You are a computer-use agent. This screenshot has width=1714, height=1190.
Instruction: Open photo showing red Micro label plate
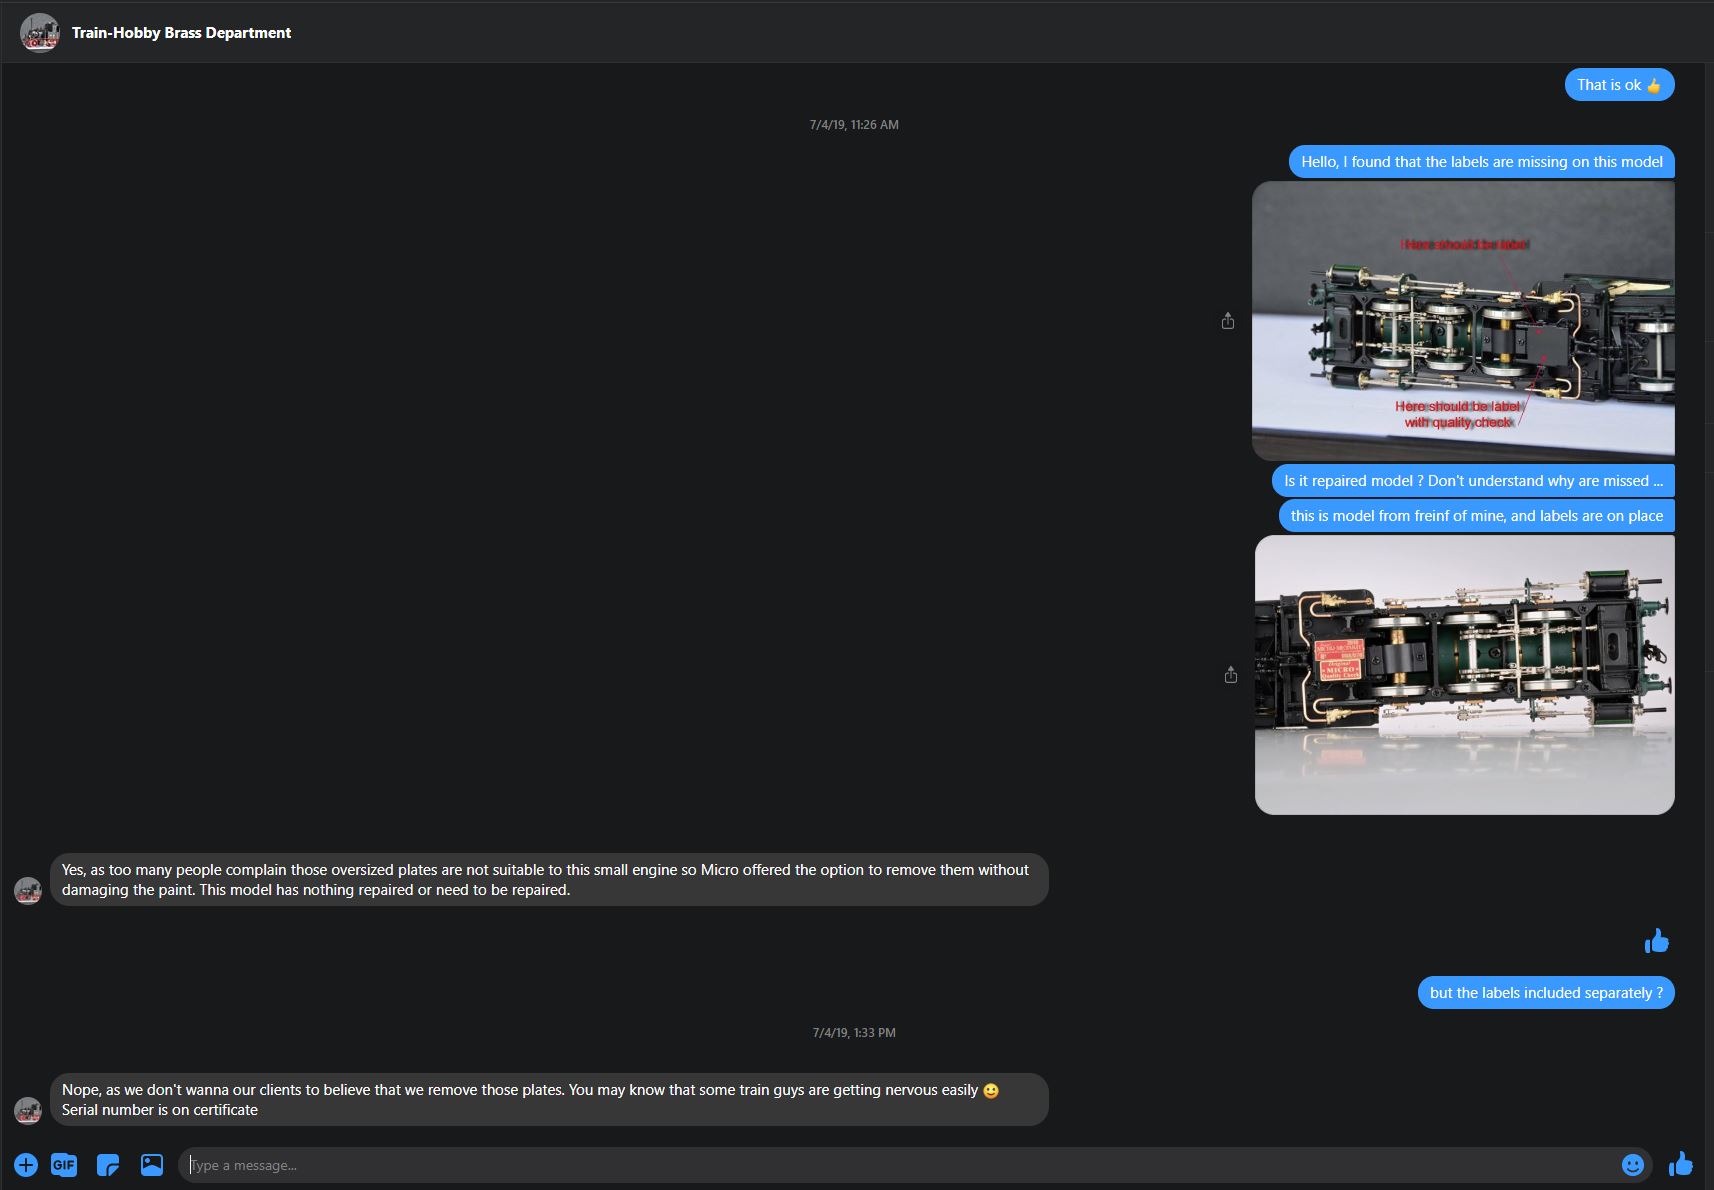pos(1464,674)
